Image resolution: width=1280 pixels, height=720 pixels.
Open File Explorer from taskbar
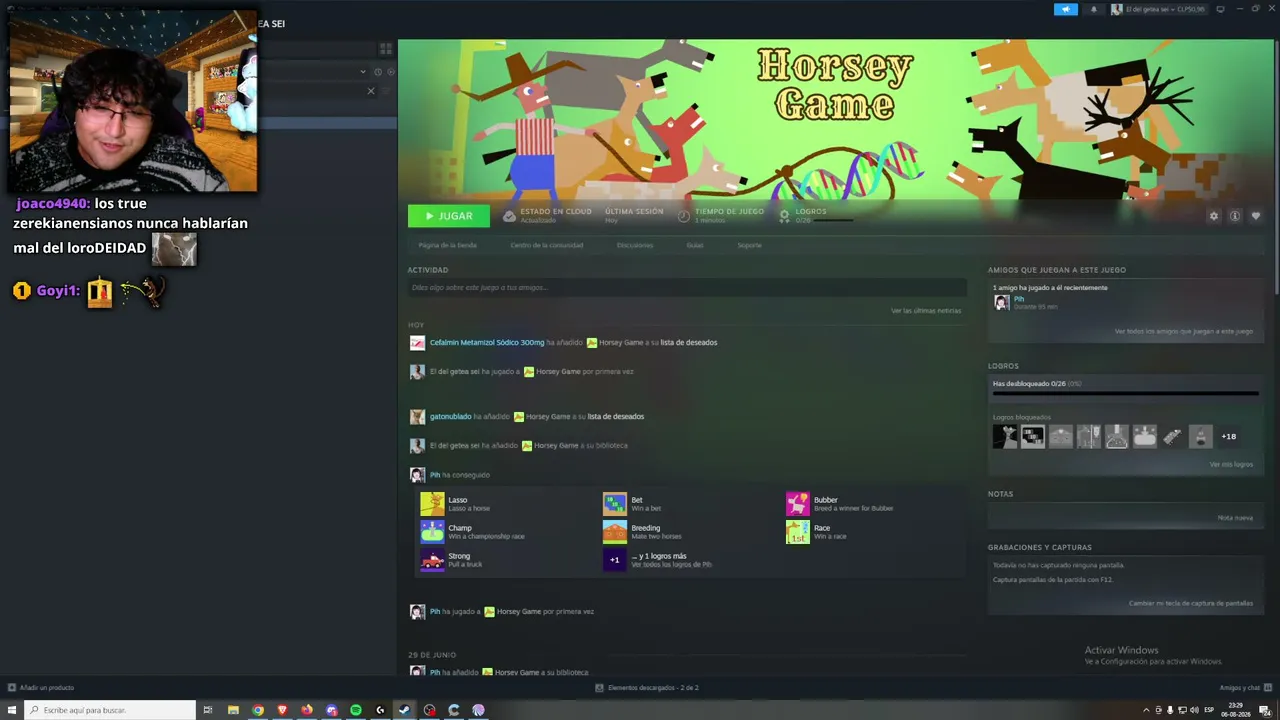(233, 710)
